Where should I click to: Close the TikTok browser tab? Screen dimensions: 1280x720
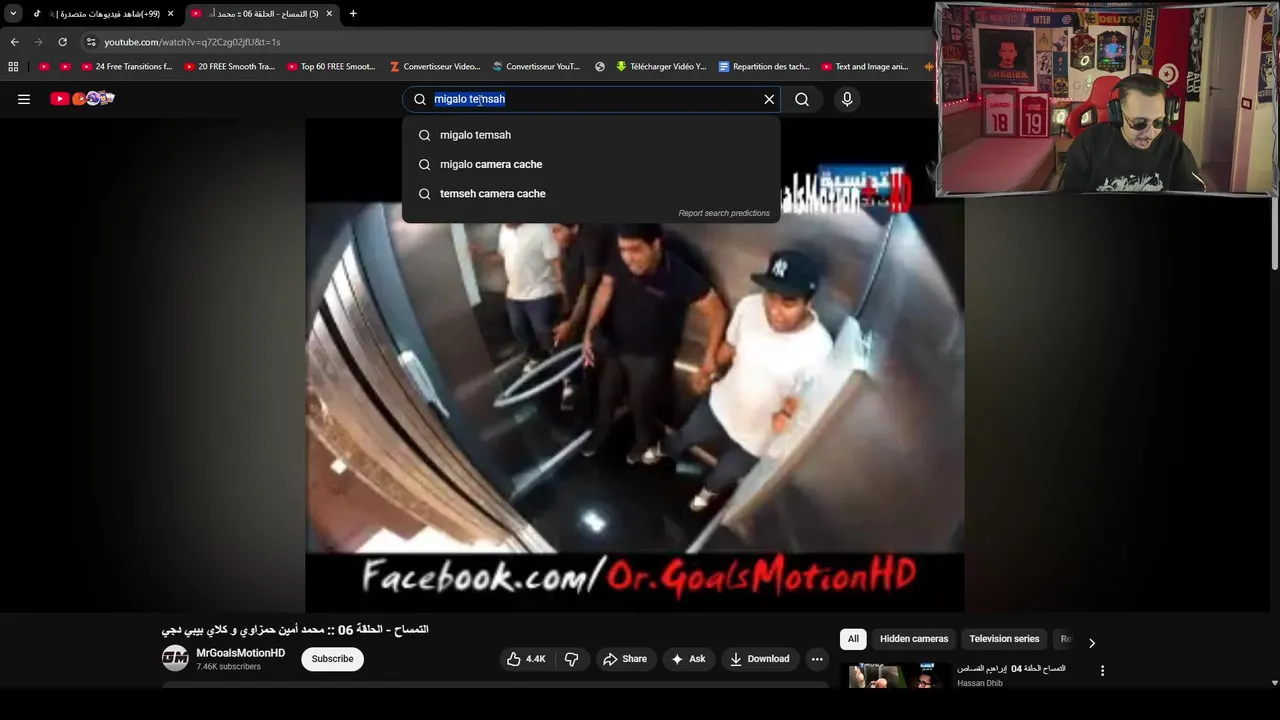tap(171, 14)
